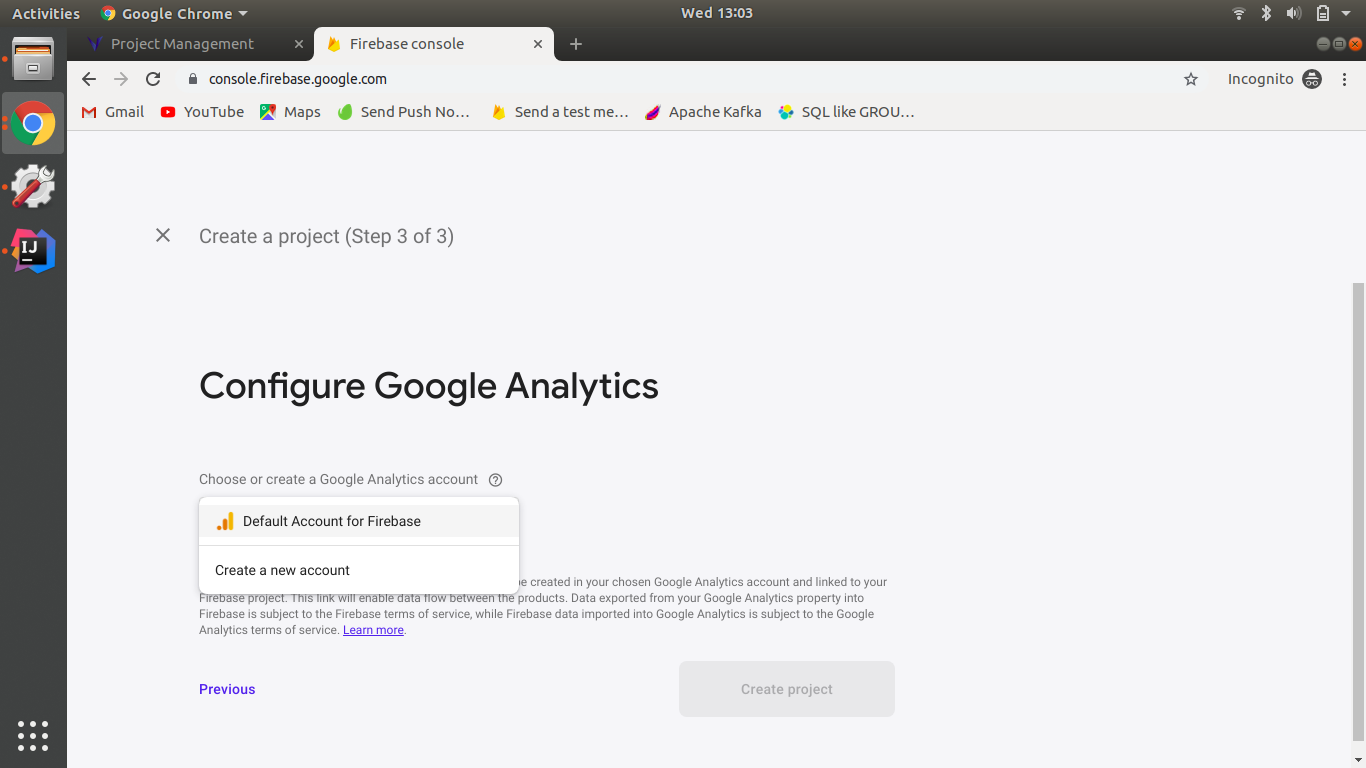
Task: Bookmark this page with the star
Action: [x=1191, y=79]
